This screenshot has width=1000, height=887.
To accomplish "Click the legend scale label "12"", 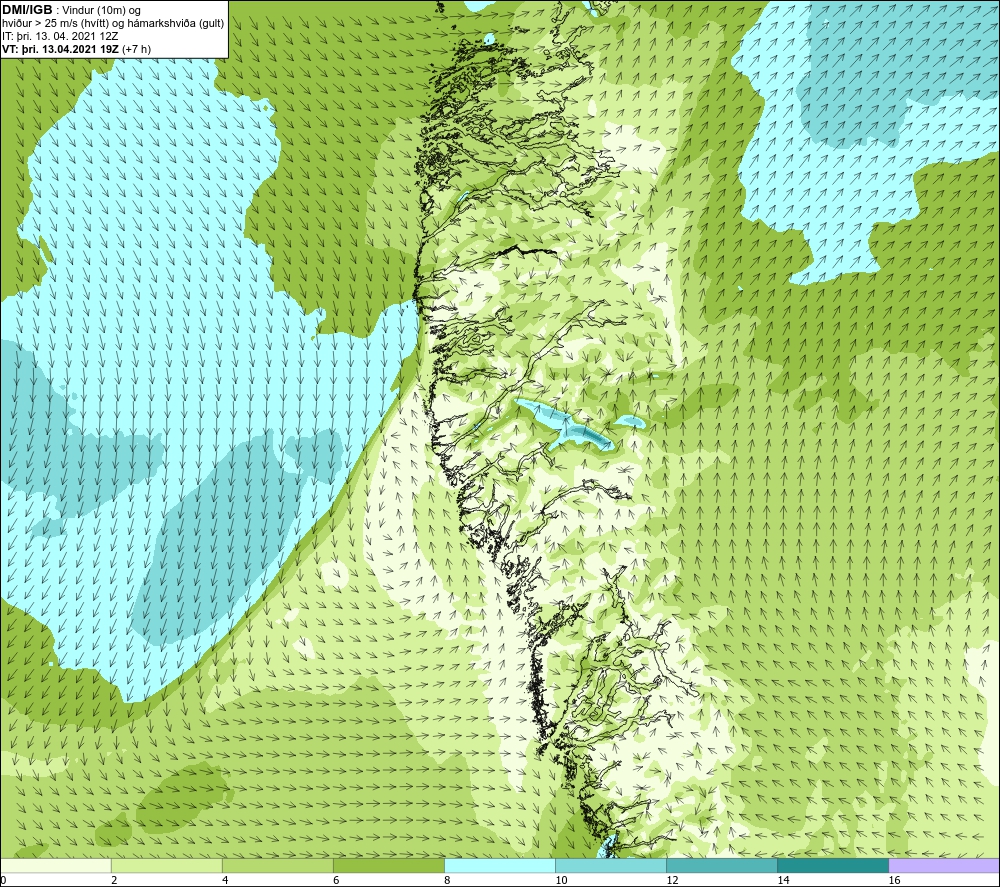I will [672, 881].
